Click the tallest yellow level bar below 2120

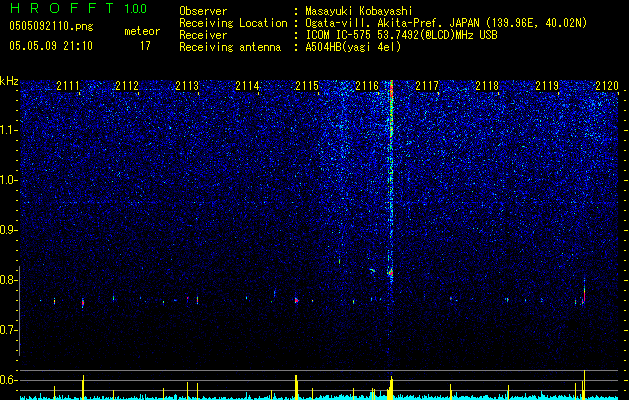pos(584,384)
